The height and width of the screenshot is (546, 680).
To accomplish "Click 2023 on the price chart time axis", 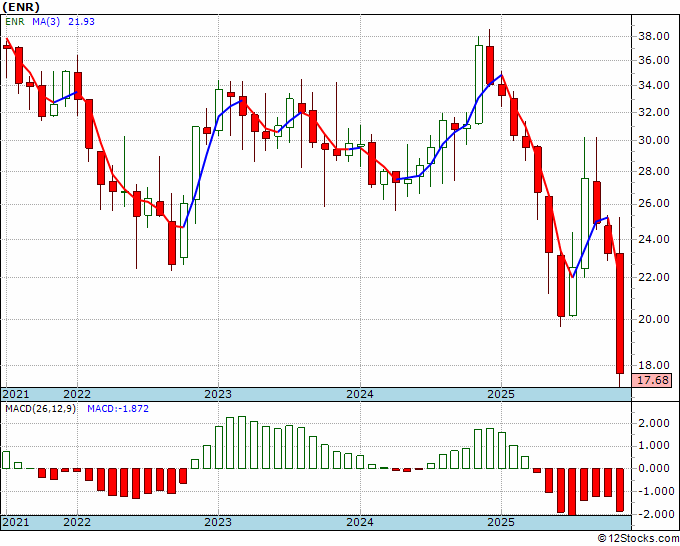I will point(218,394).
